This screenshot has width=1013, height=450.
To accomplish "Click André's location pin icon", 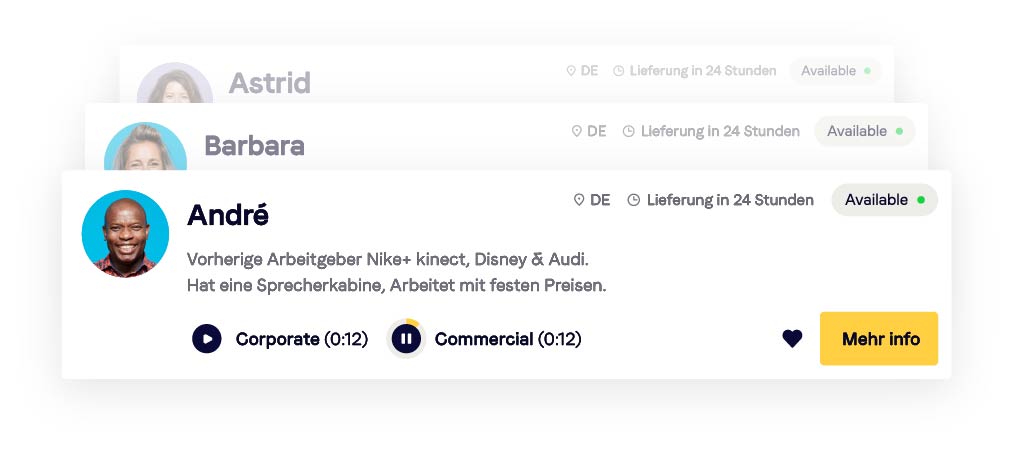I will [x=578, y=200].
